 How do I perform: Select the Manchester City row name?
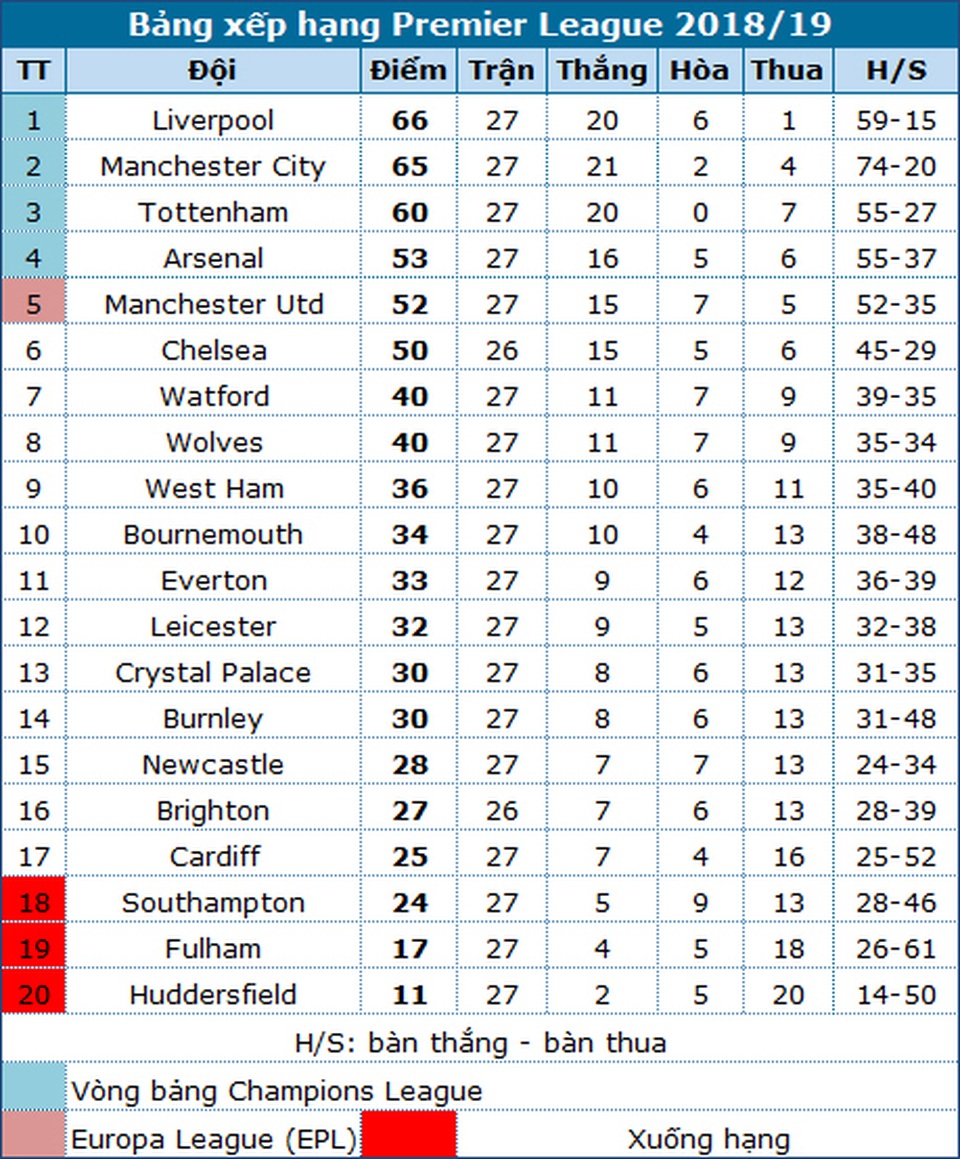(213, 167)
